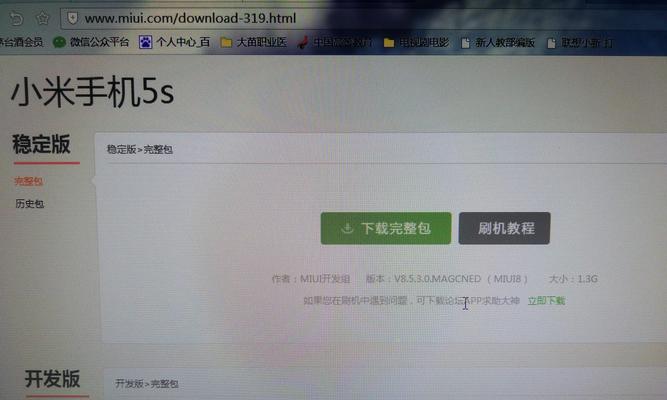Click the Baidu paw icon bookmark
The image size is (667, 400).
145,42
